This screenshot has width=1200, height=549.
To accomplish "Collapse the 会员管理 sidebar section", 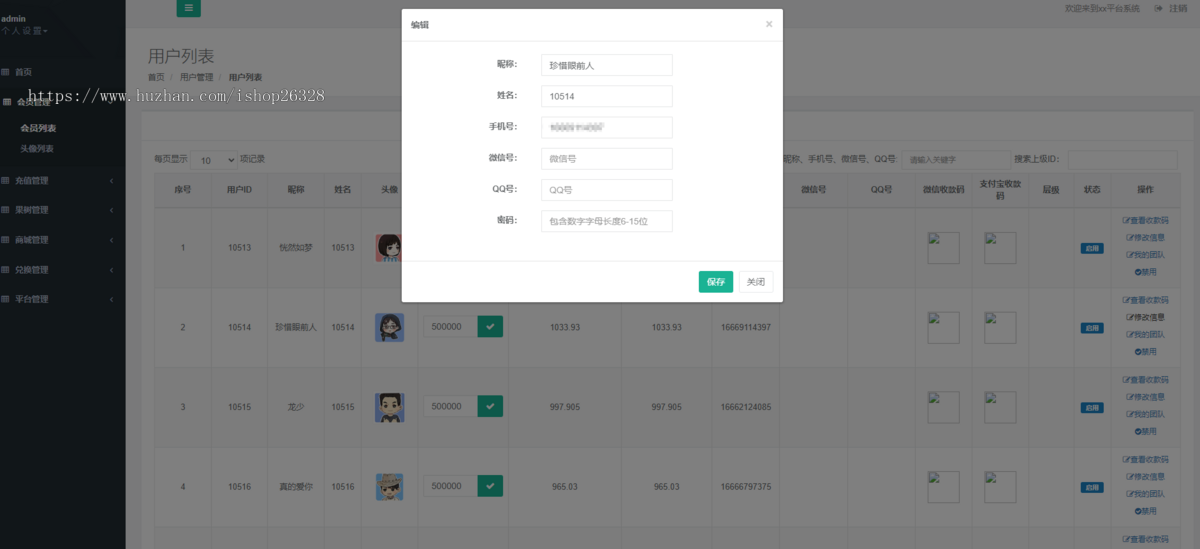I will [34, 102].
